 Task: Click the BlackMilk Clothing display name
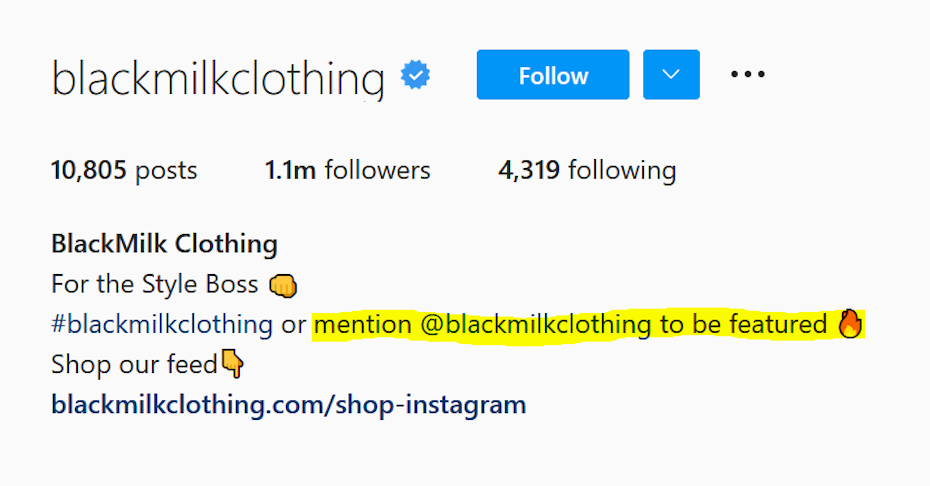click(x=164, y=244)
